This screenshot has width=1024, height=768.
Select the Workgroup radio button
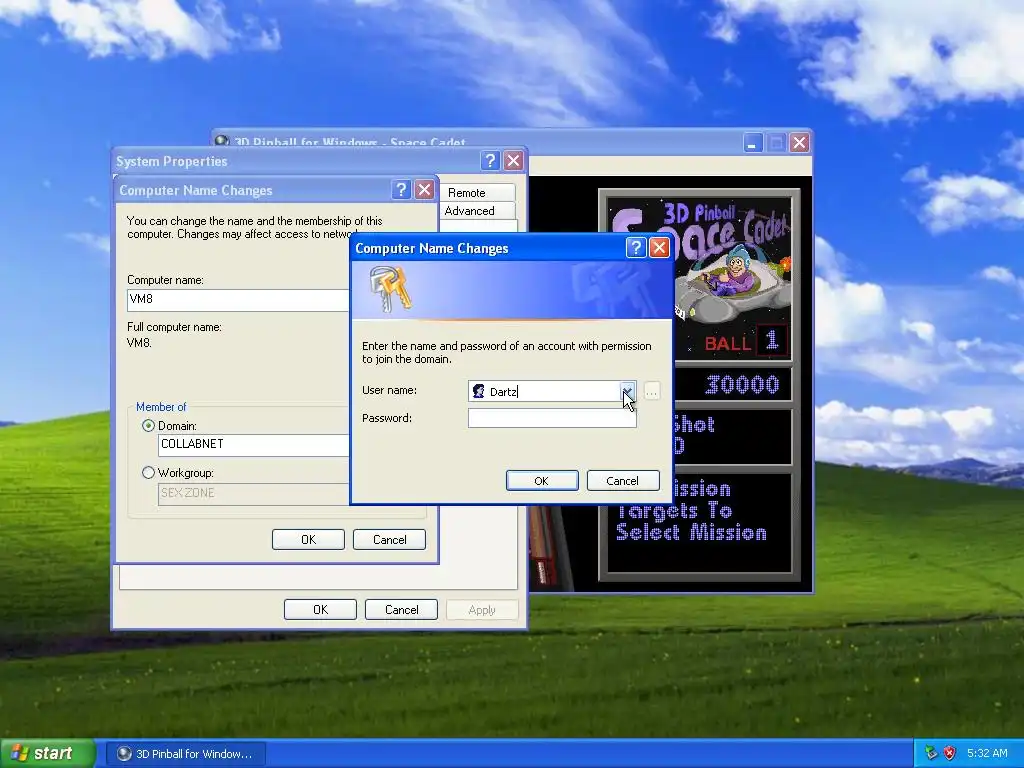pyautogui.click(x=148, y=473)
